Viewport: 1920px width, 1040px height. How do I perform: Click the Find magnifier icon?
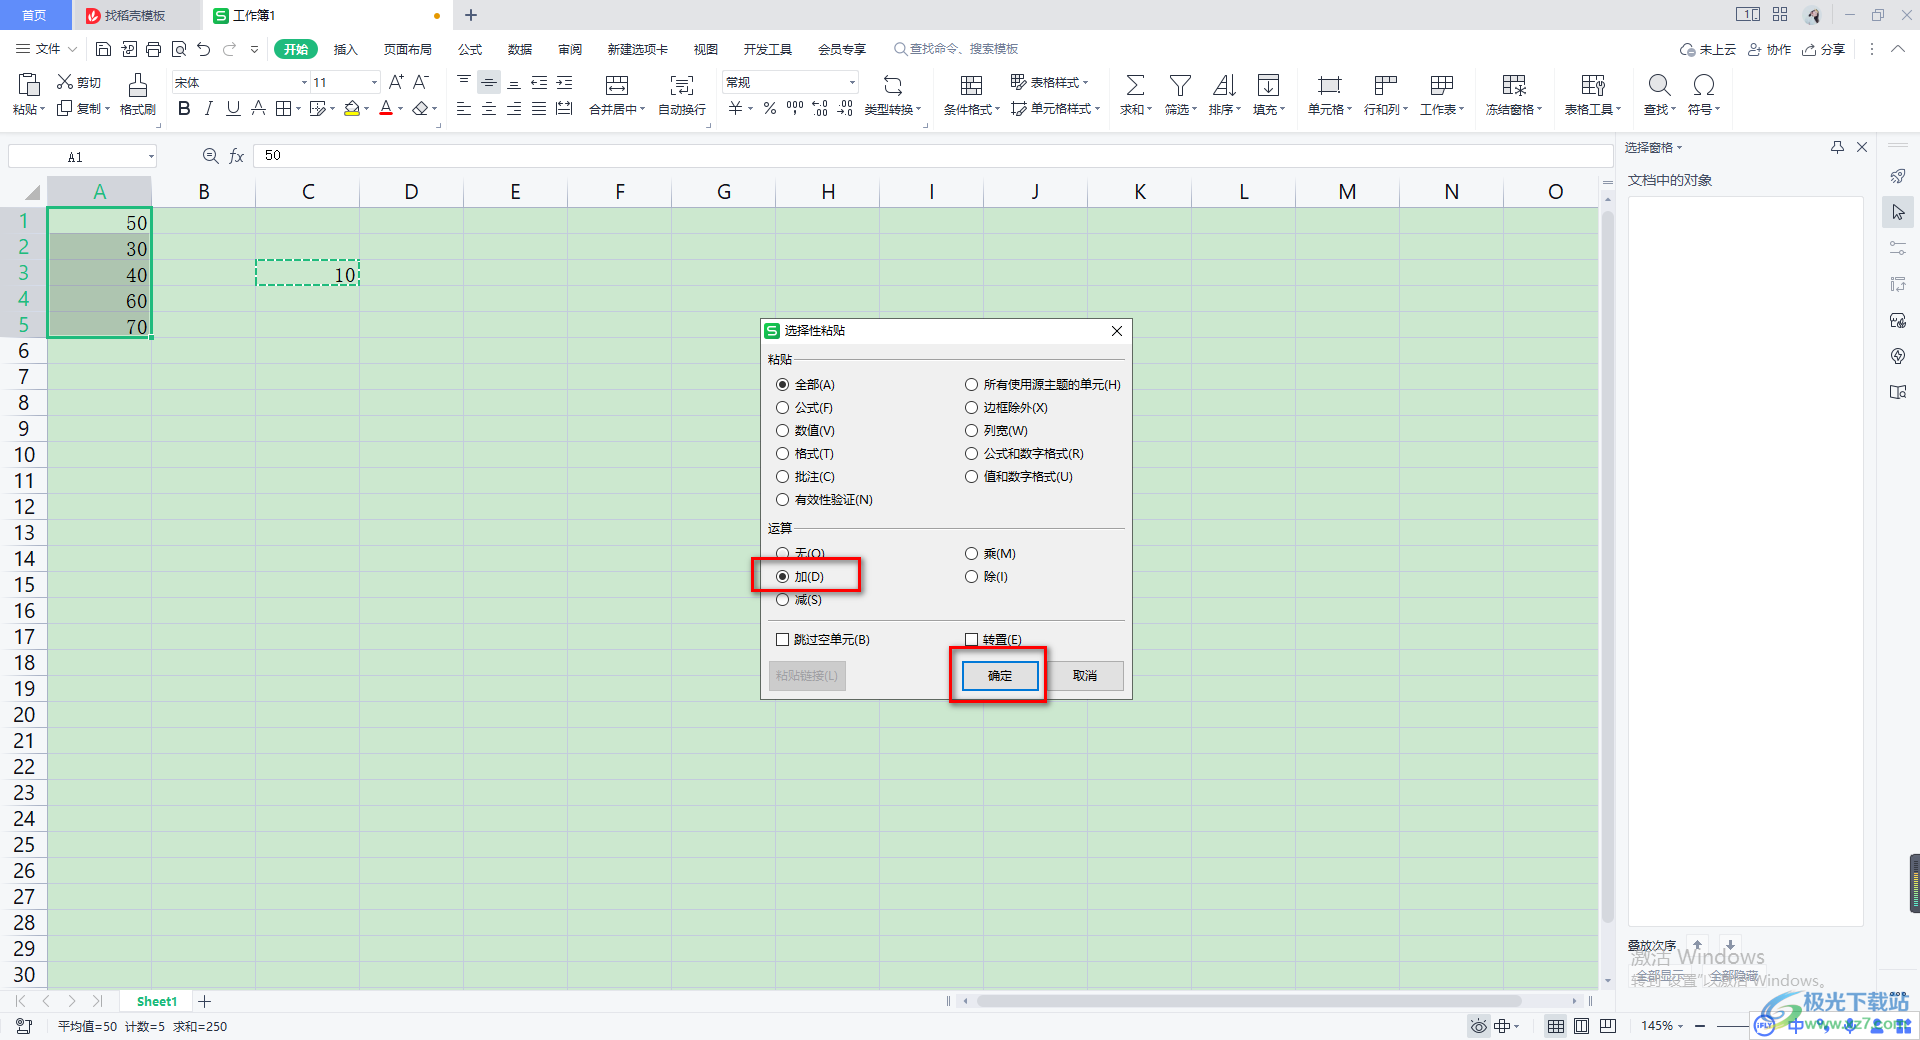pyautogui.click(x=1659, y=85)
